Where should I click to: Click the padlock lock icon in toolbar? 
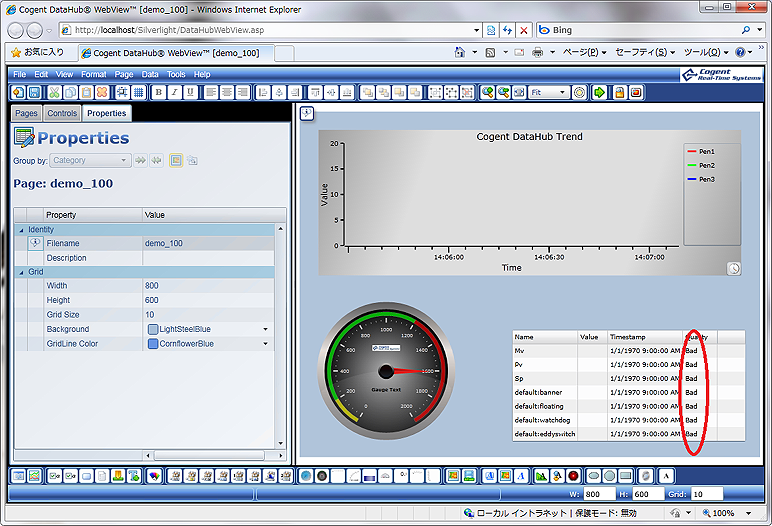[x=620, y=92]
